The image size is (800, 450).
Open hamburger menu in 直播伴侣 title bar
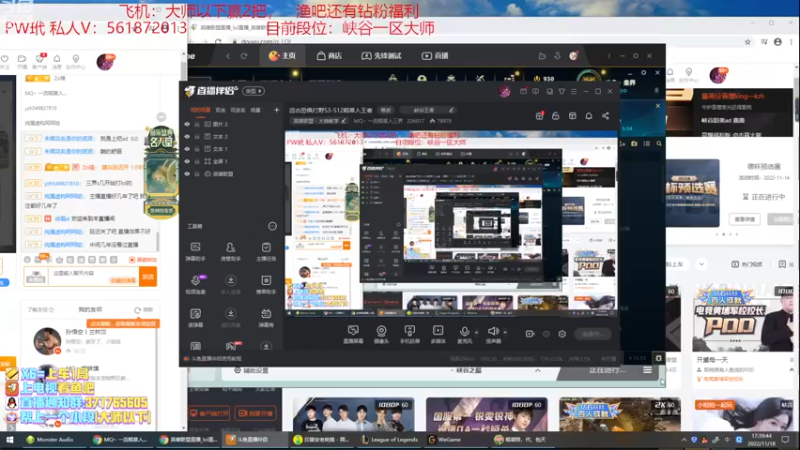click(x=574, y=91)
